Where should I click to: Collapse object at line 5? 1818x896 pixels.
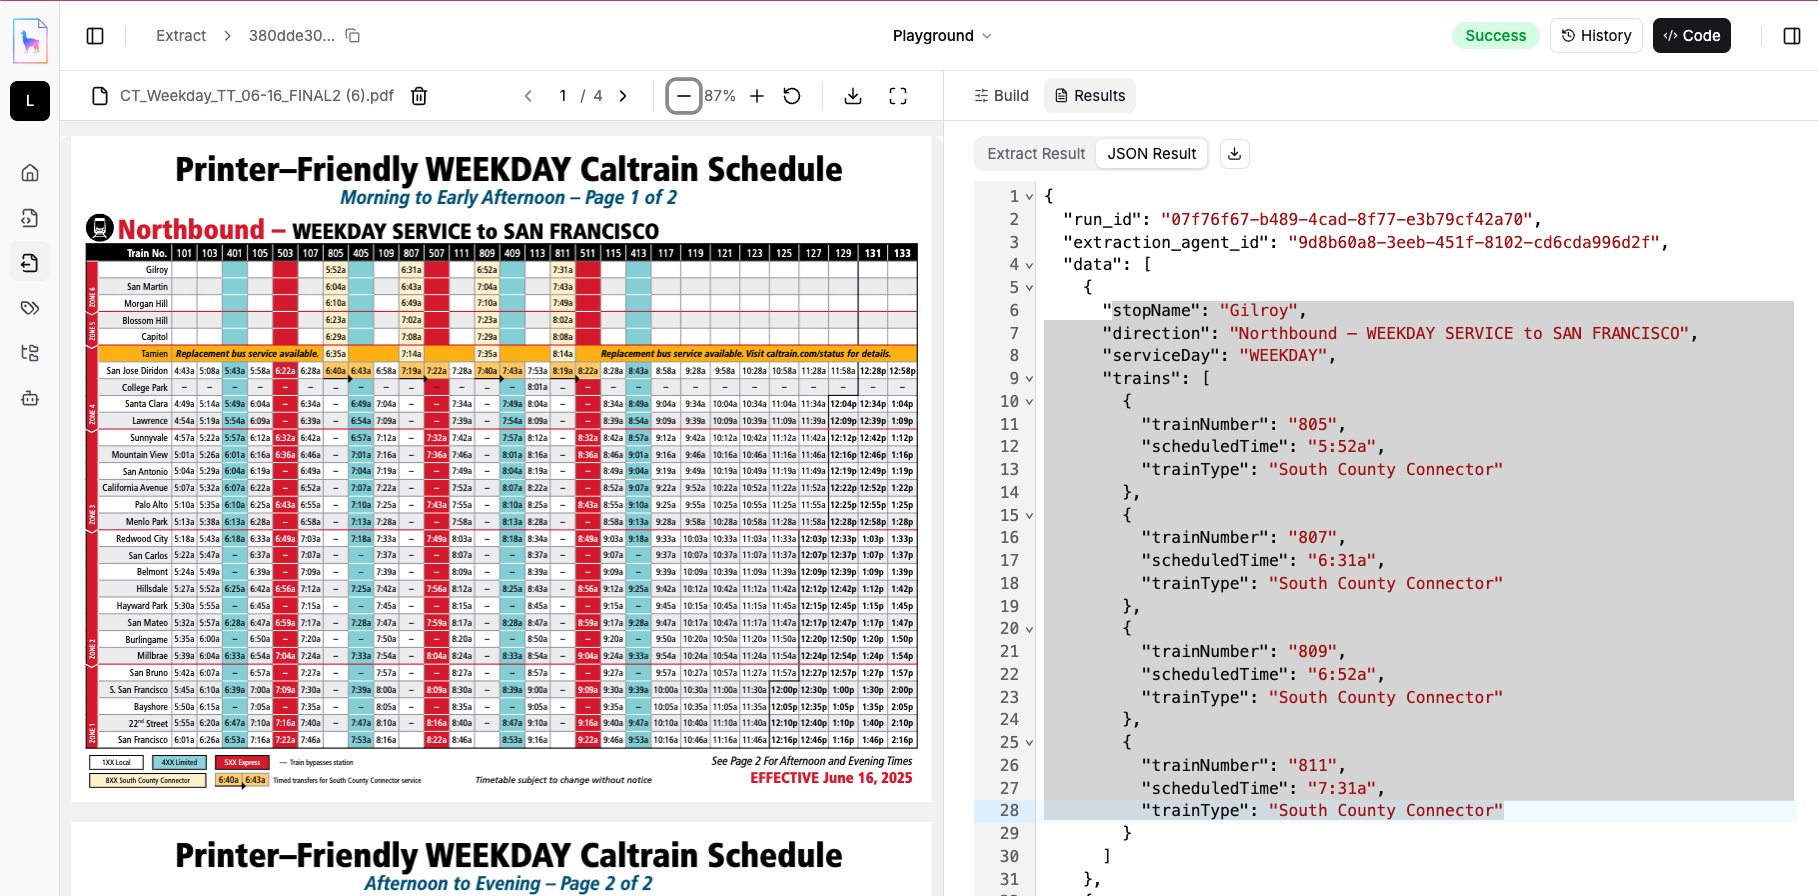point(1029,288)
